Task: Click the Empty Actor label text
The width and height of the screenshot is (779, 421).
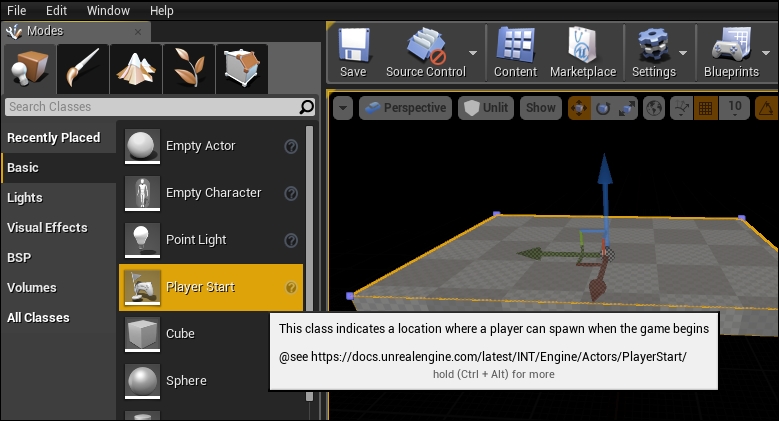Action: click(x=201, y=146)
